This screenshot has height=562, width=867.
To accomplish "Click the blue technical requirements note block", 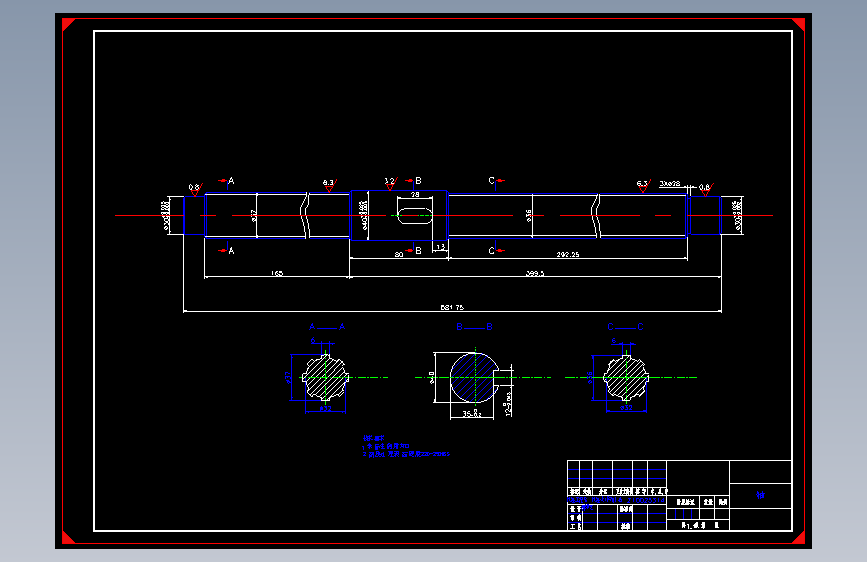I will coord(406,446).
